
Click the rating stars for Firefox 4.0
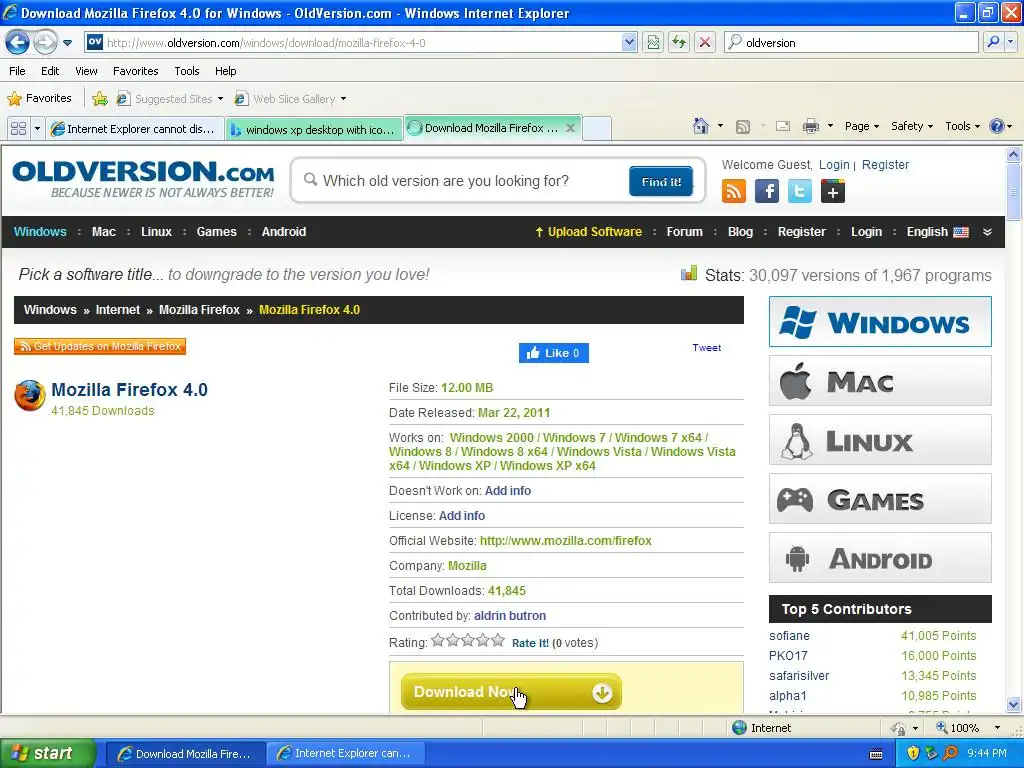468,640
